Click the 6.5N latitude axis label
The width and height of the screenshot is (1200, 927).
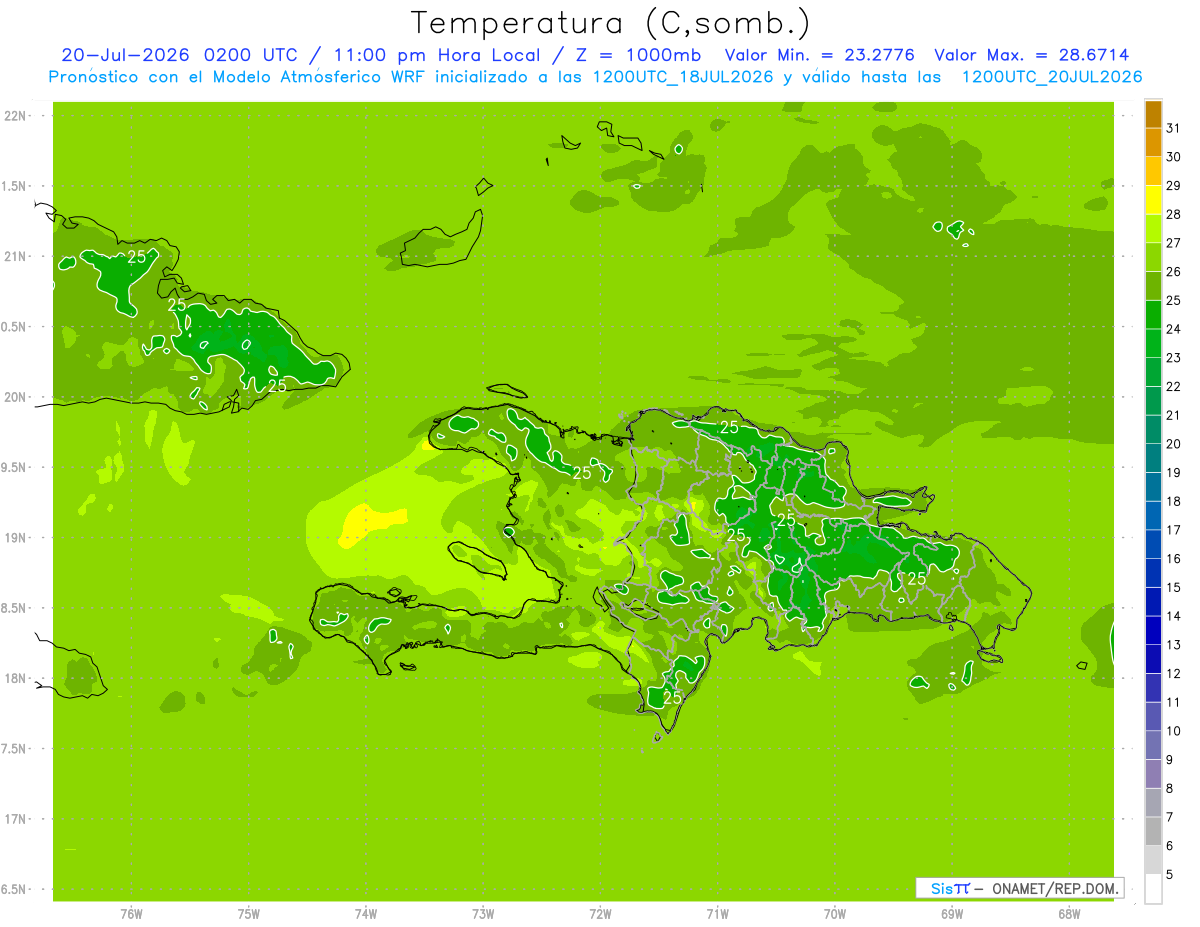click(x=15, y=889)
